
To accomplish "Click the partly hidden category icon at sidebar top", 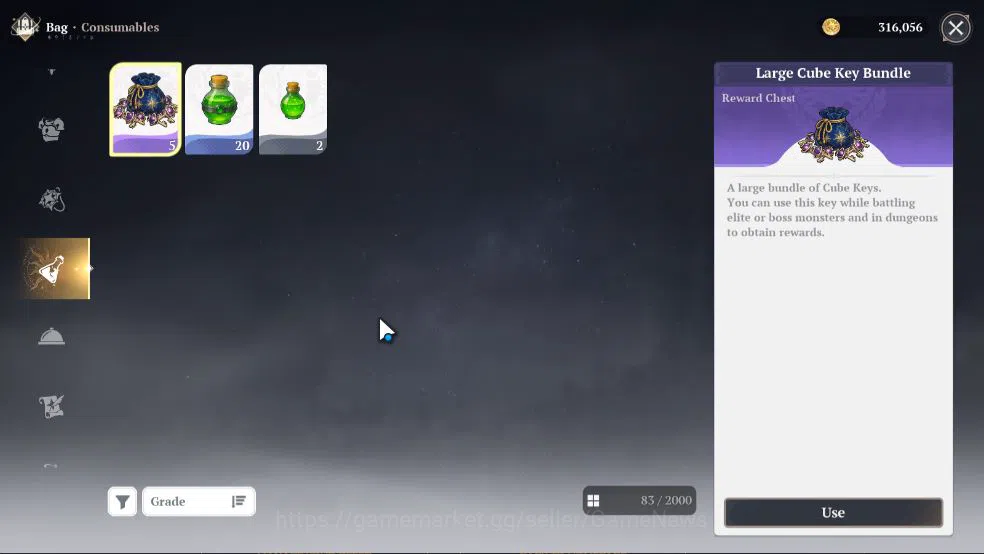I will point(51,72).
